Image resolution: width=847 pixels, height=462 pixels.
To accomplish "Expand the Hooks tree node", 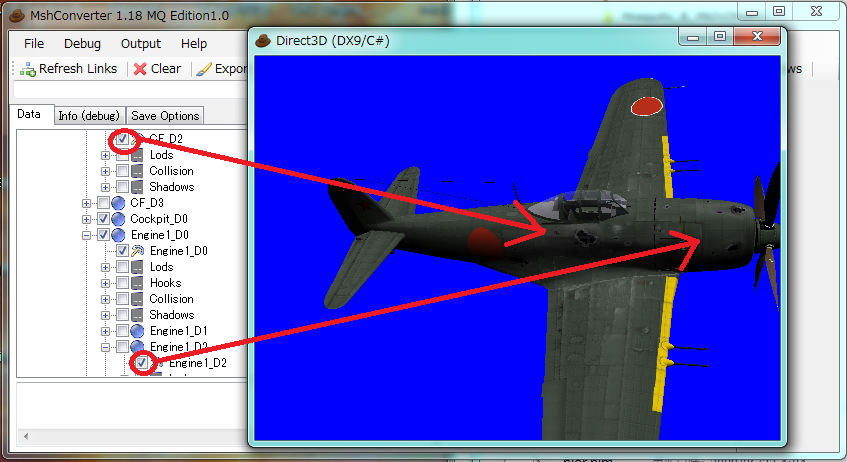I will click(x=105, y=284).
